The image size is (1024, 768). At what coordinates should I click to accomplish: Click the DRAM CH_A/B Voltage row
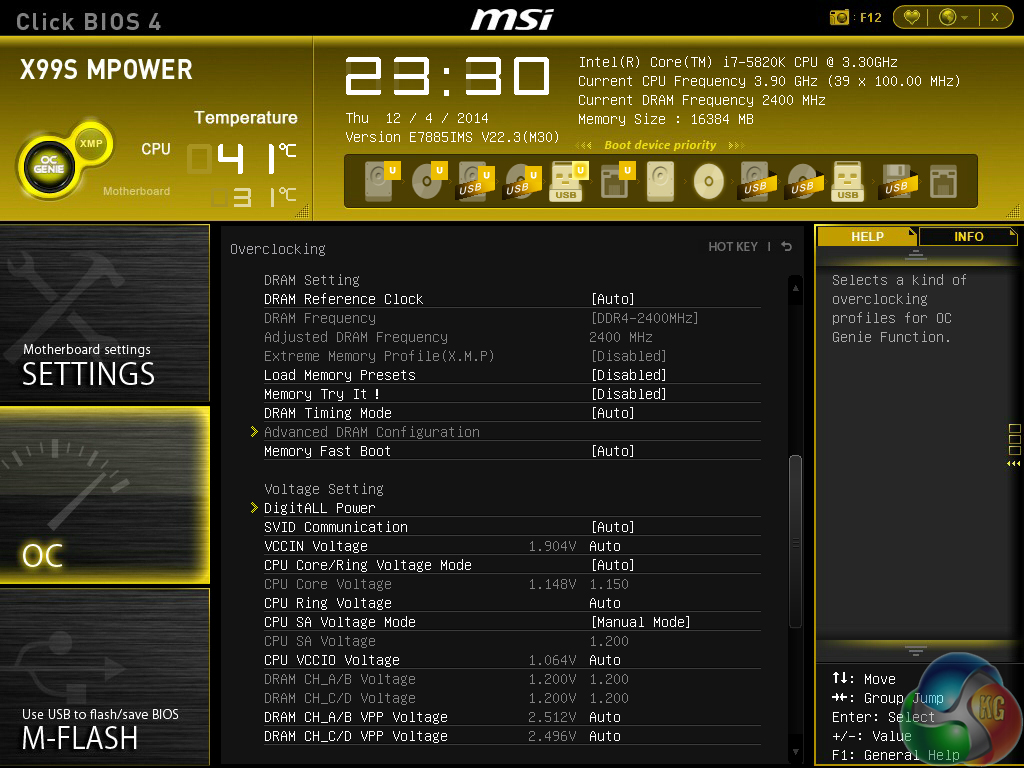(512, 679)
